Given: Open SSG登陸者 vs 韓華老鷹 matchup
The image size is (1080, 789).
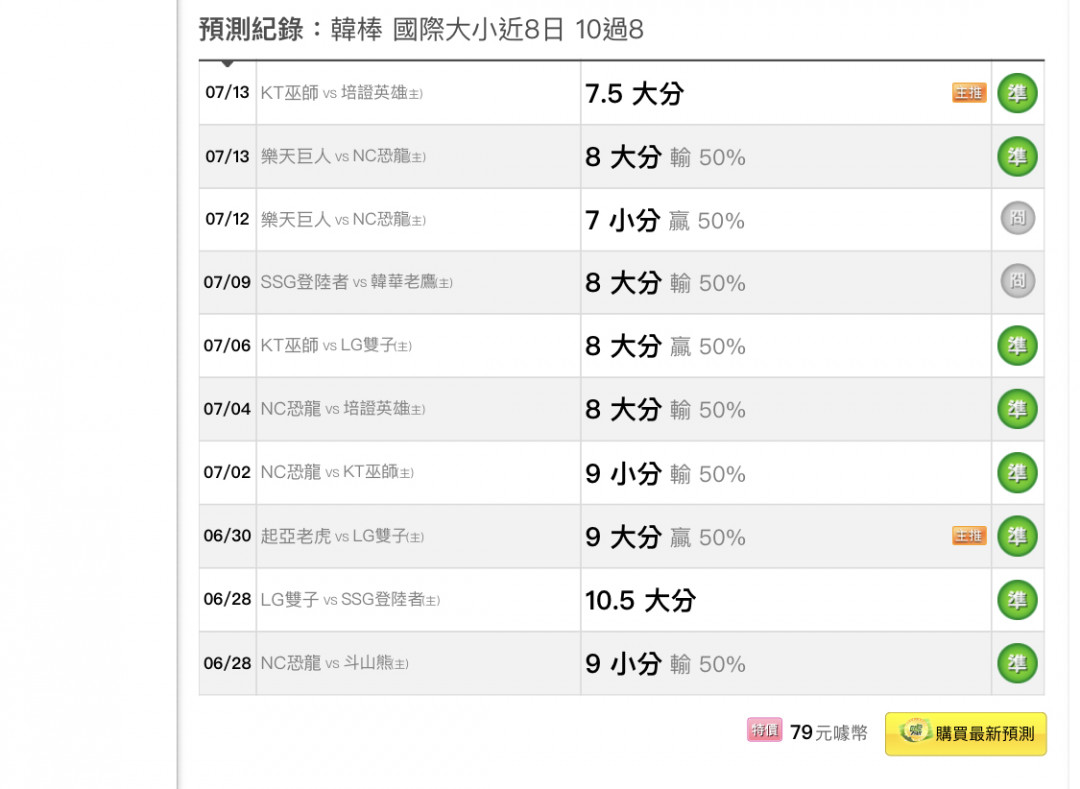Looking at the screenshot, I should click(356, 282).
